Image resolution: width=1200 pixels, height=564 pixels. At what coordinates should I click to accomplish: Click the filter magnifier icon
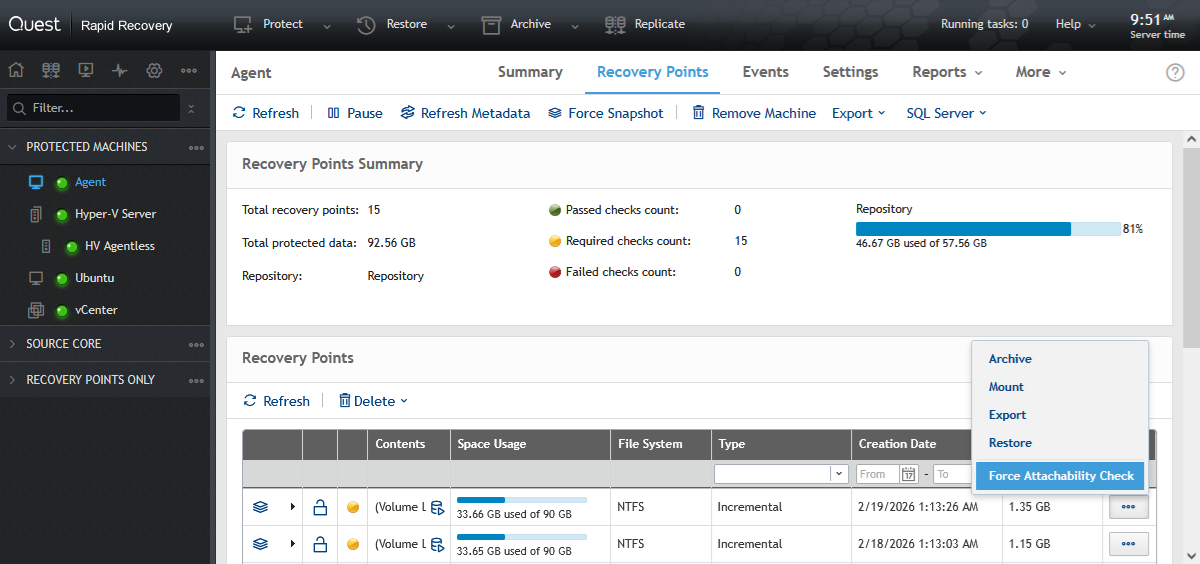pos(19,108)
